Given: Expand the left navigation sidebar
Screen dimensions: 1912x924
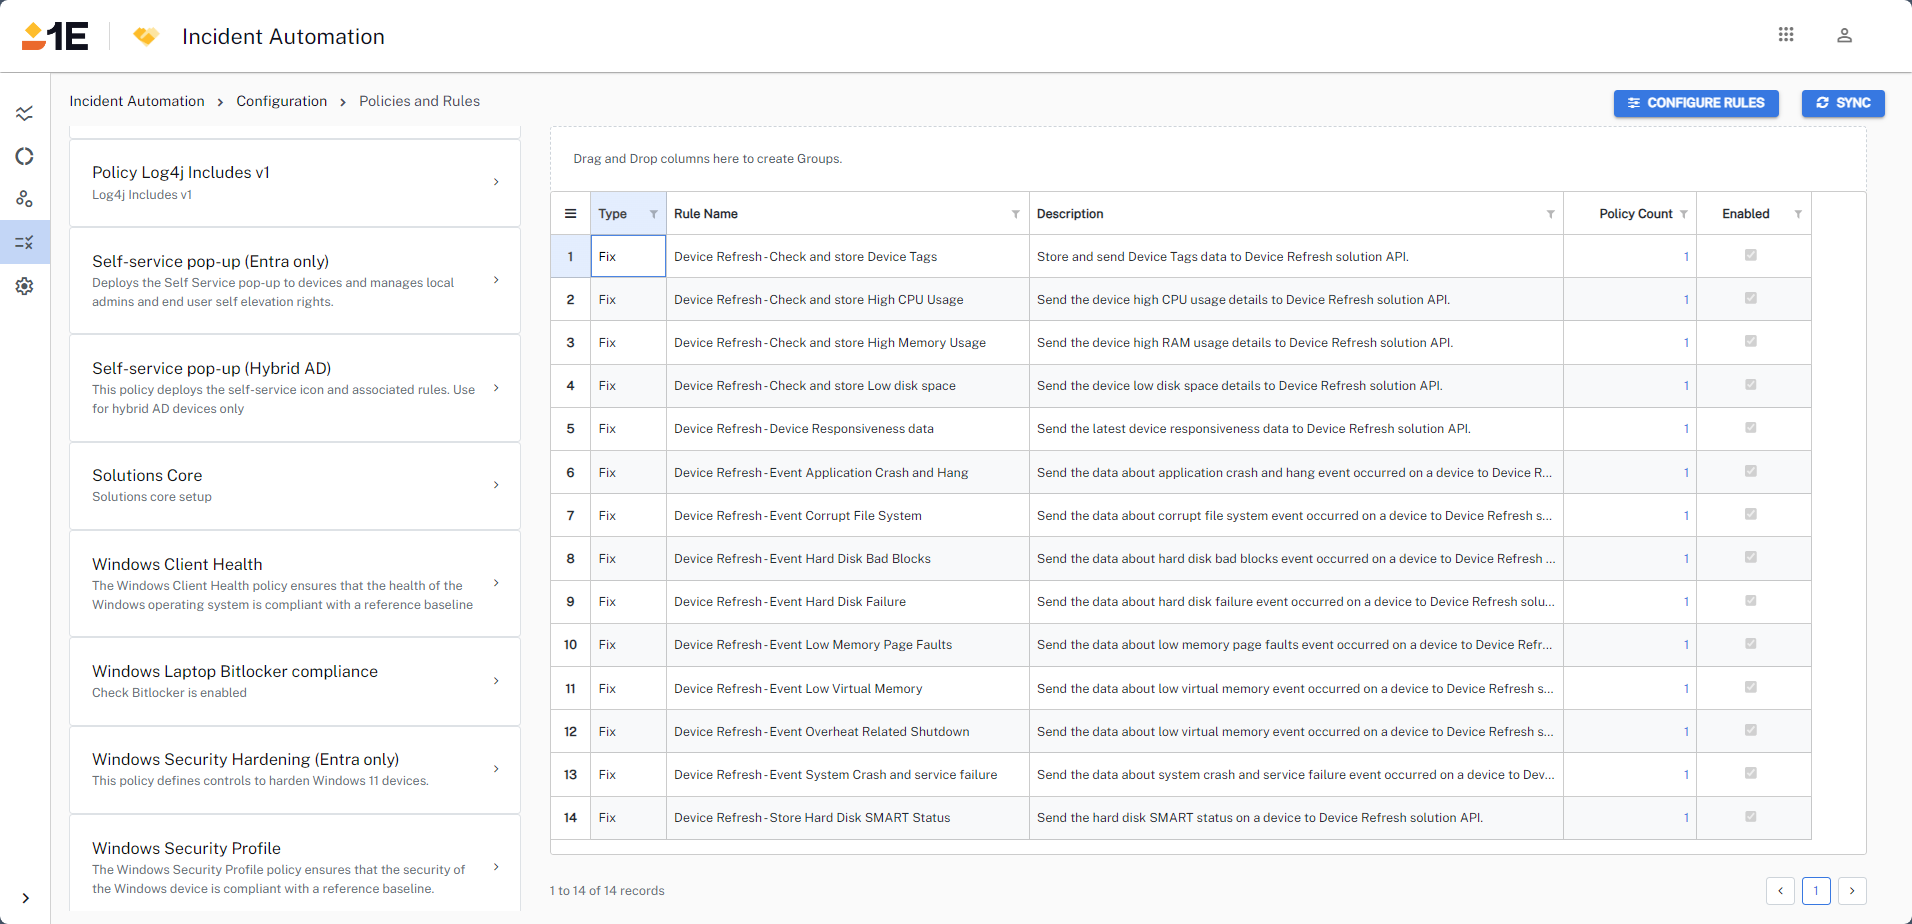Looking at the screenshot, I should [x=25, y=898].
